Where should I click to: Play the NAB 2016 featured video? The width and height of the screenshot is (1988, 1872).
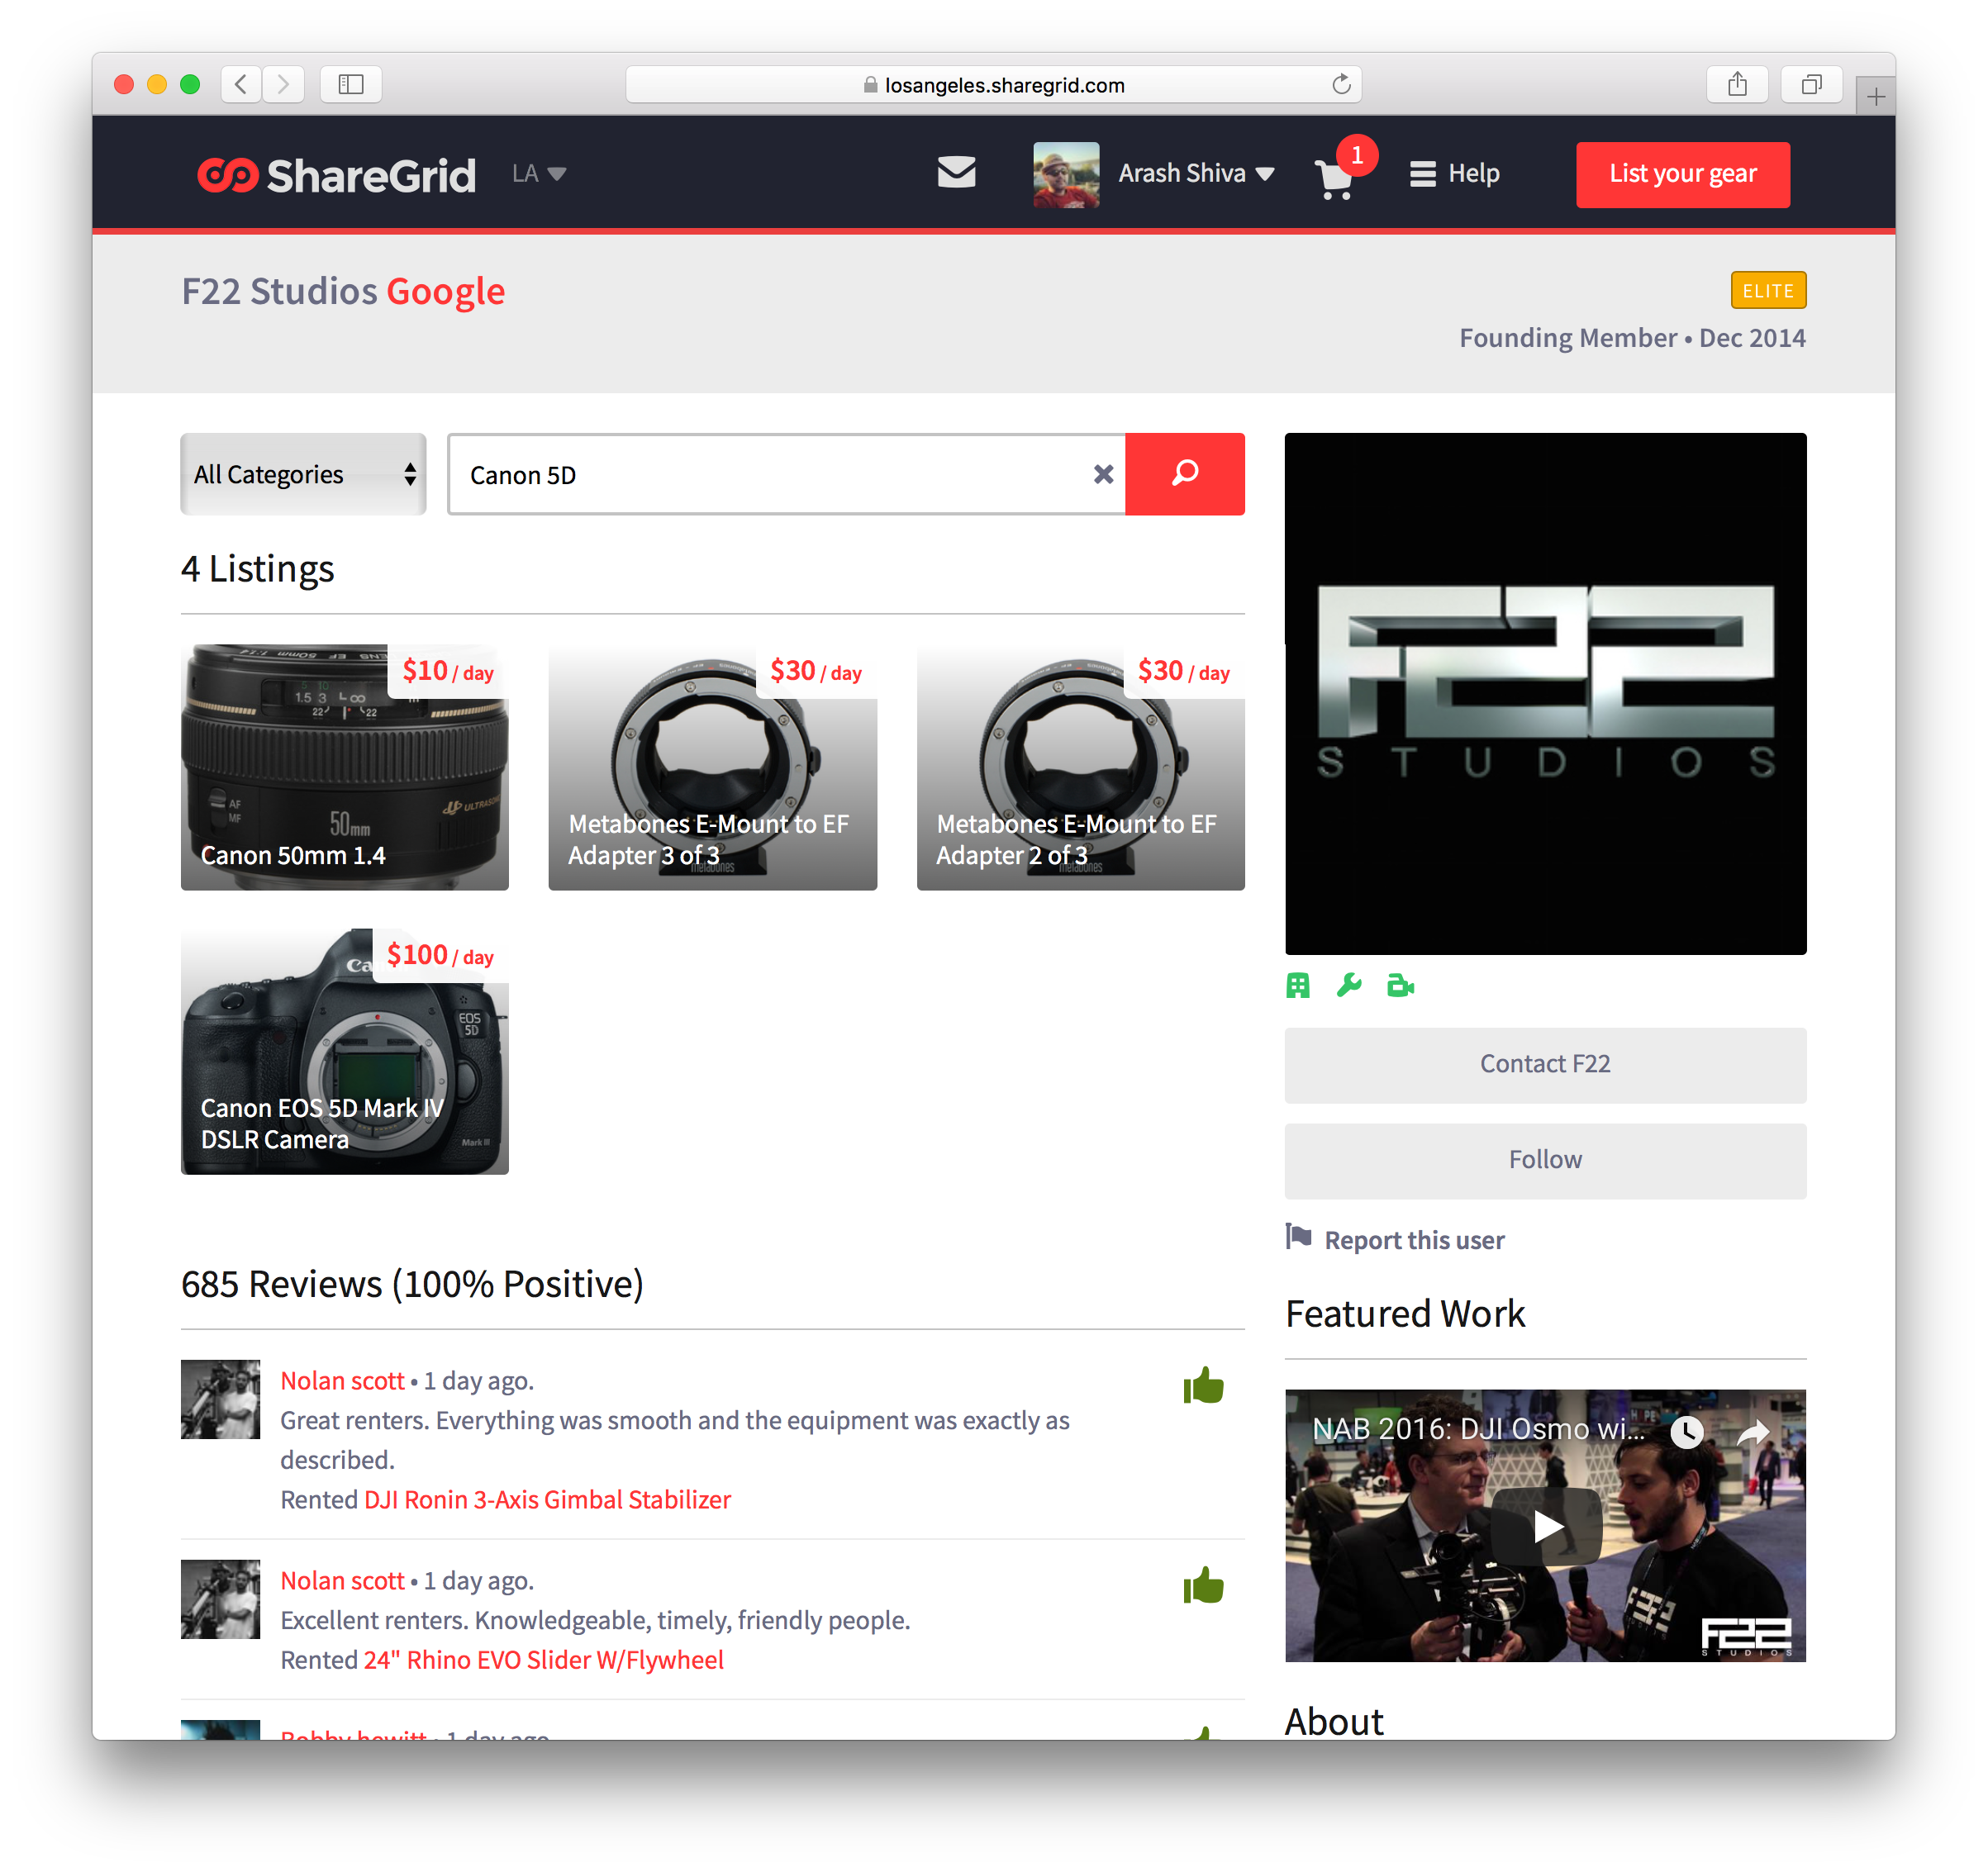pyautogui.click(x=1546, y=1526)
